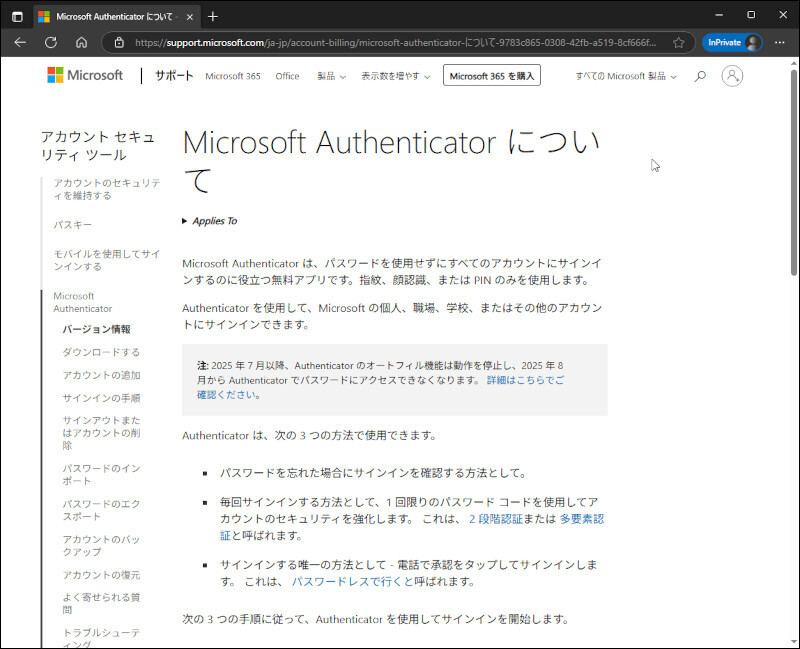This screenshot has width=800, height=649.
Task: Open モバイルを使用してサインインする sidebar item
Action: [x=107, y=260]
